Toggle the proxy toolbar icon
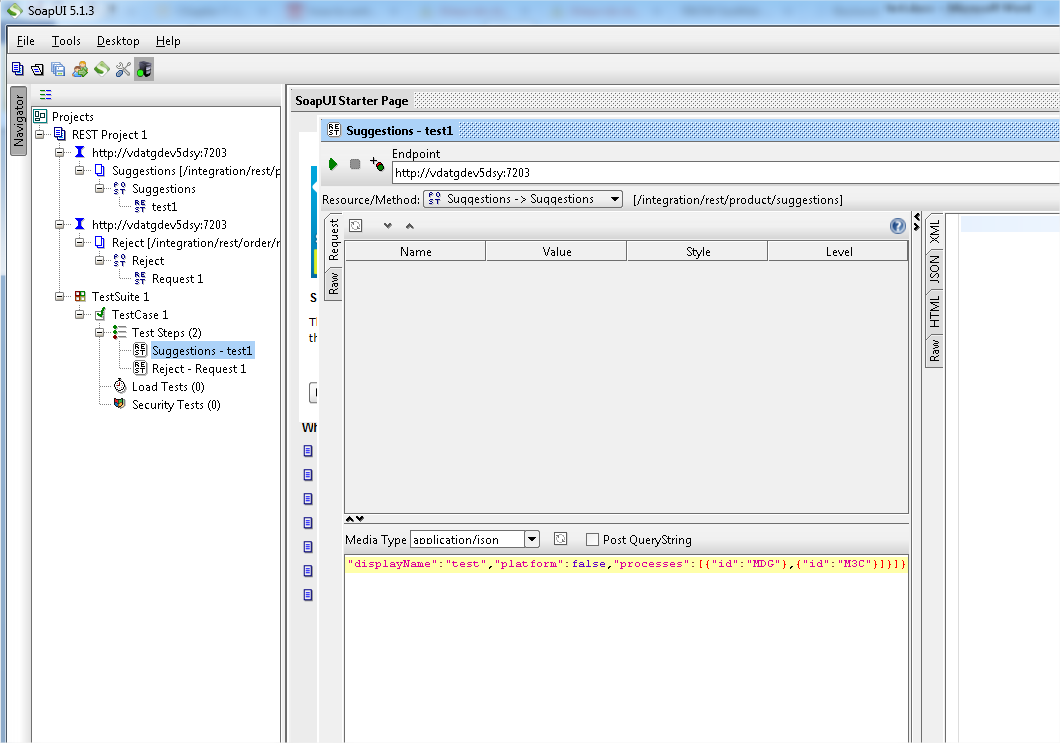This screenshot has height=743, width=1060. tap(144, 69)
